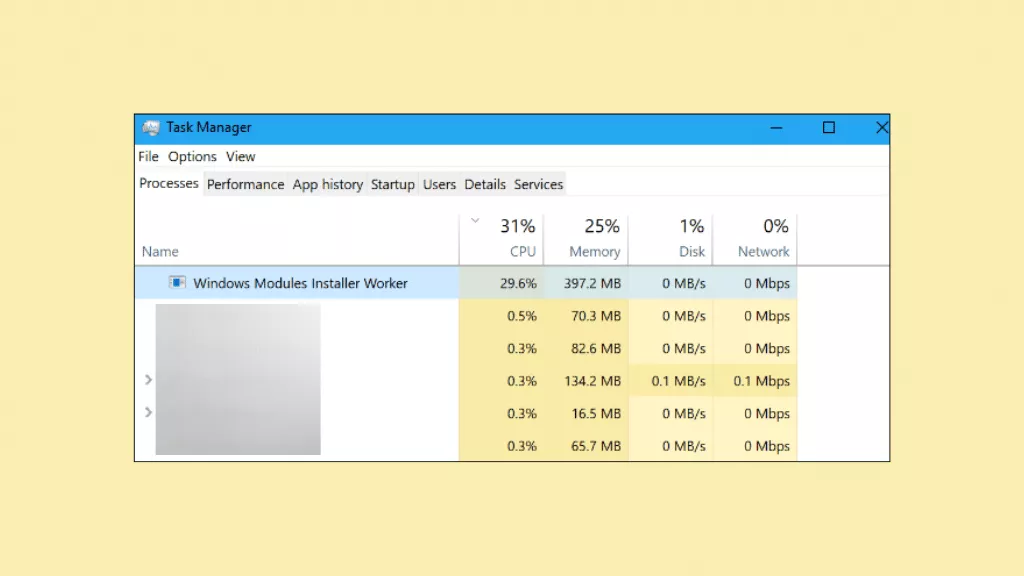The height and width of the screenshot is (576, 1024).
Task: Close the Task Manager window
Action: 881,128
